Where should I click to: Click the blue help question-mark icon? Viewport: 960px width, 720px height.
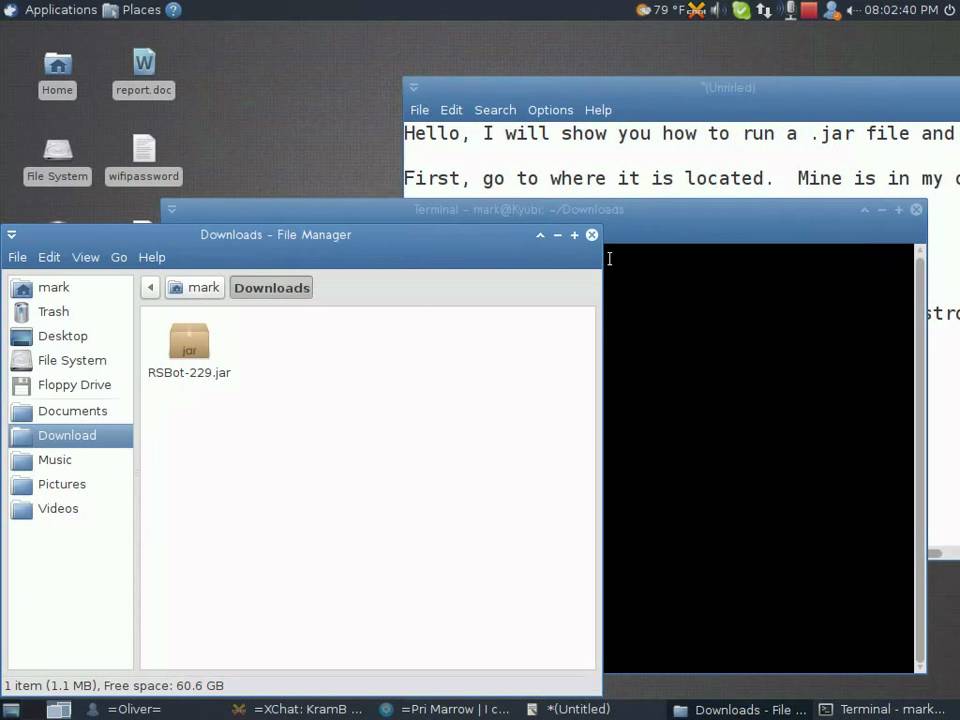[174, 10]
